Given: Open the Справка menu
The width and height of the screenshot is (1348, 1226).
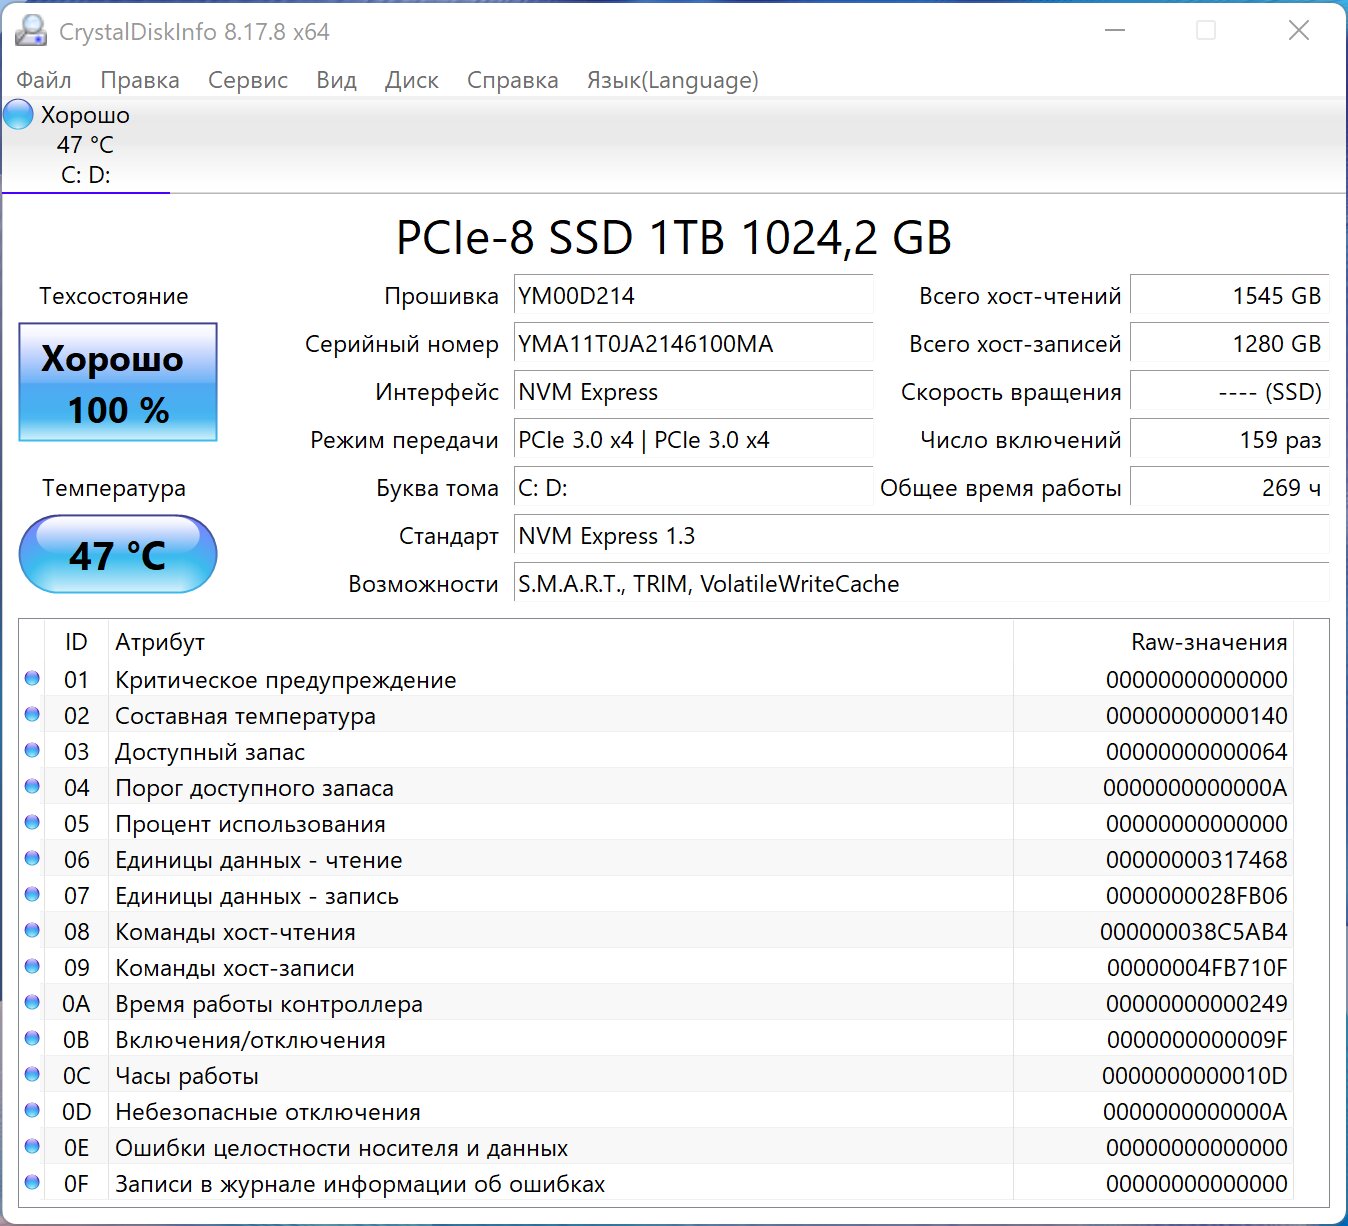Looking at the screenshot, I should pyautogui.click(x=513, y=80).
